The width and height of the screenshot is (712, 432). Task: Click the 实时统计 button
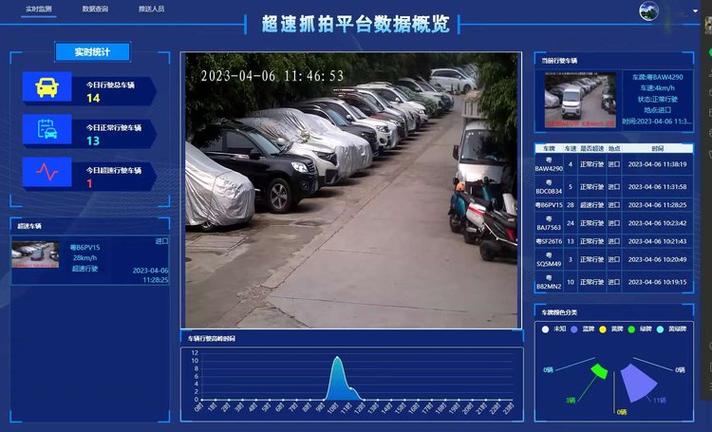point(93,52)
